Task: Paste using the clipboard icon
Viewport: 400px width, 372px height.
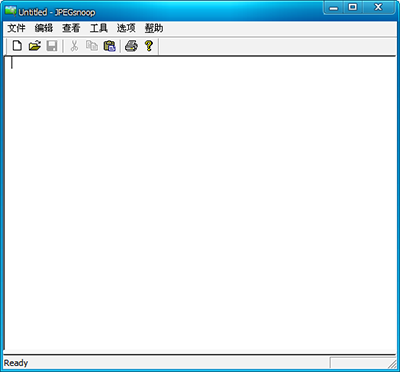Action: (x=109, y=46)
